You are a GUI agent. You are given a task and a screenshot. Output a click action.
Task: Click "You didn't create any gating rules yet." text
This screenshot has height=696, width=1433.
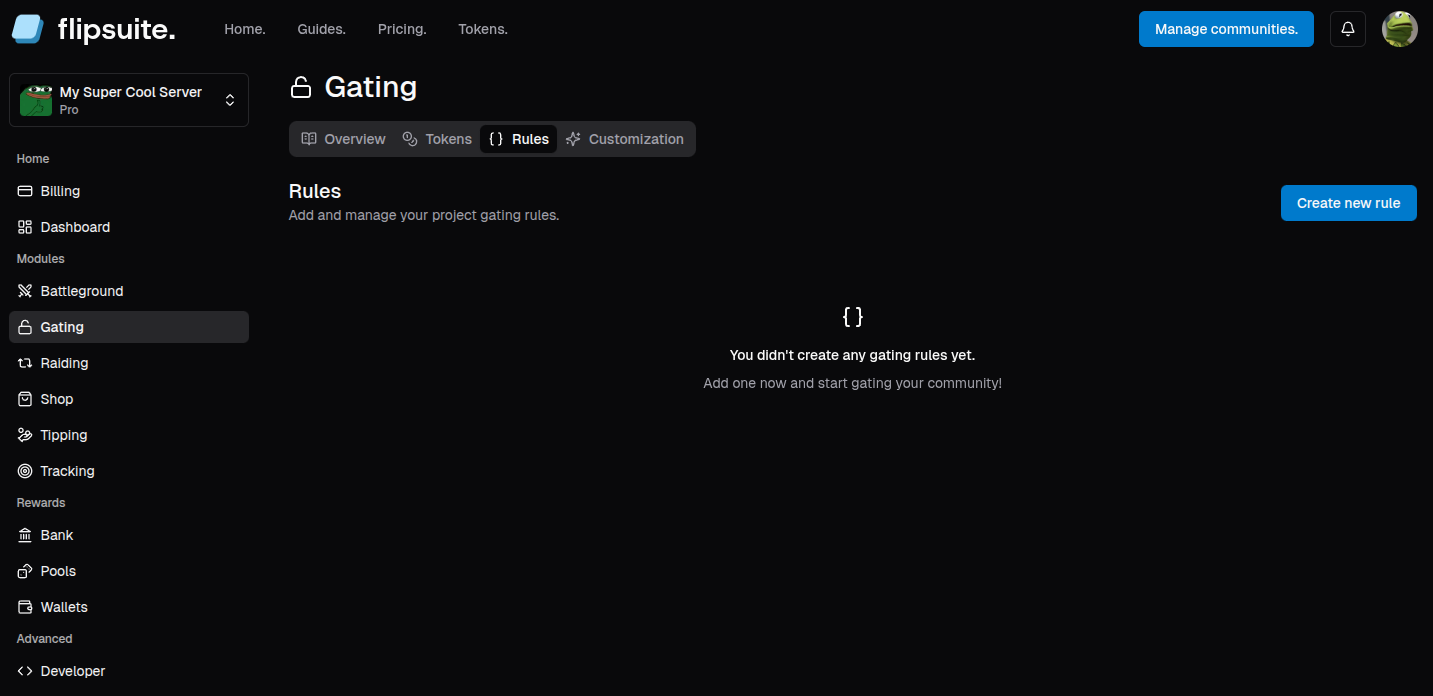coord(853,355)
